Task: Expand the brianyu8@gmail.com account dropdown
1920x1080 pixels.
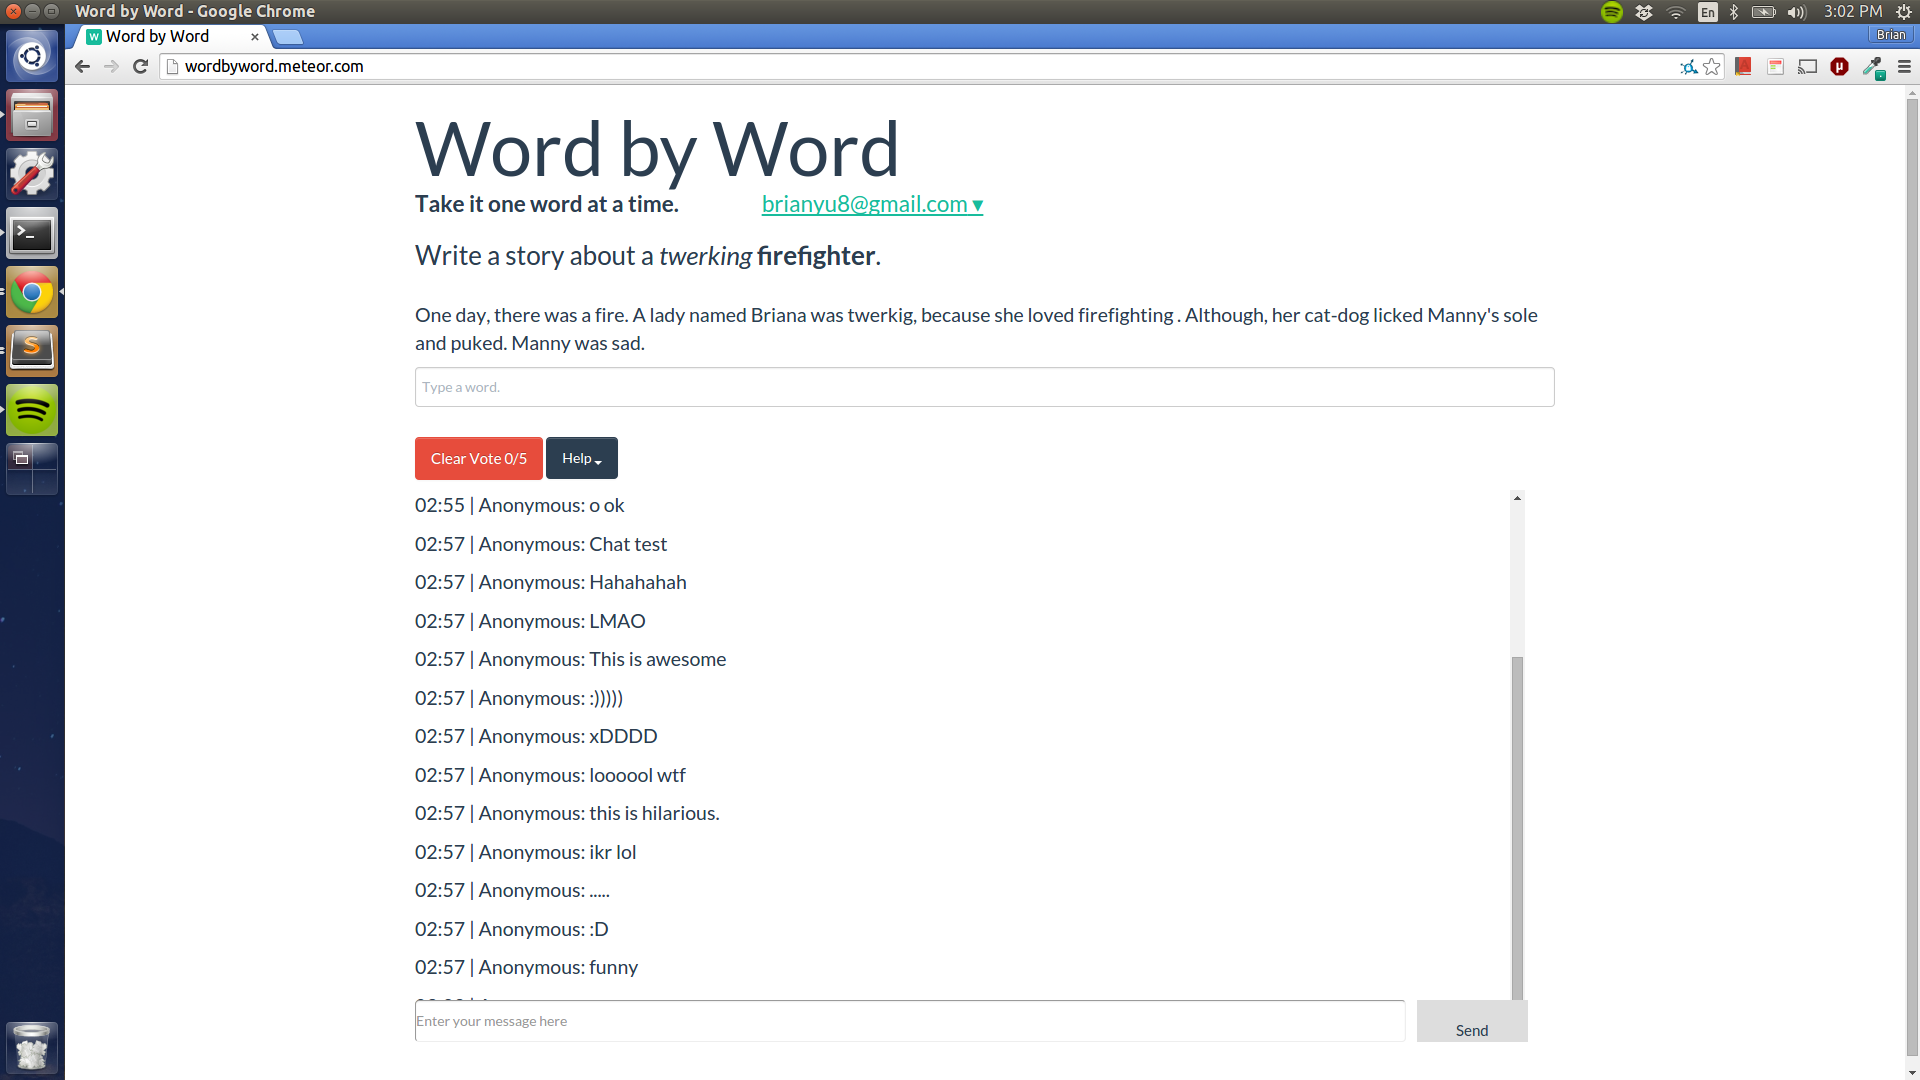Action: (872, 204)
